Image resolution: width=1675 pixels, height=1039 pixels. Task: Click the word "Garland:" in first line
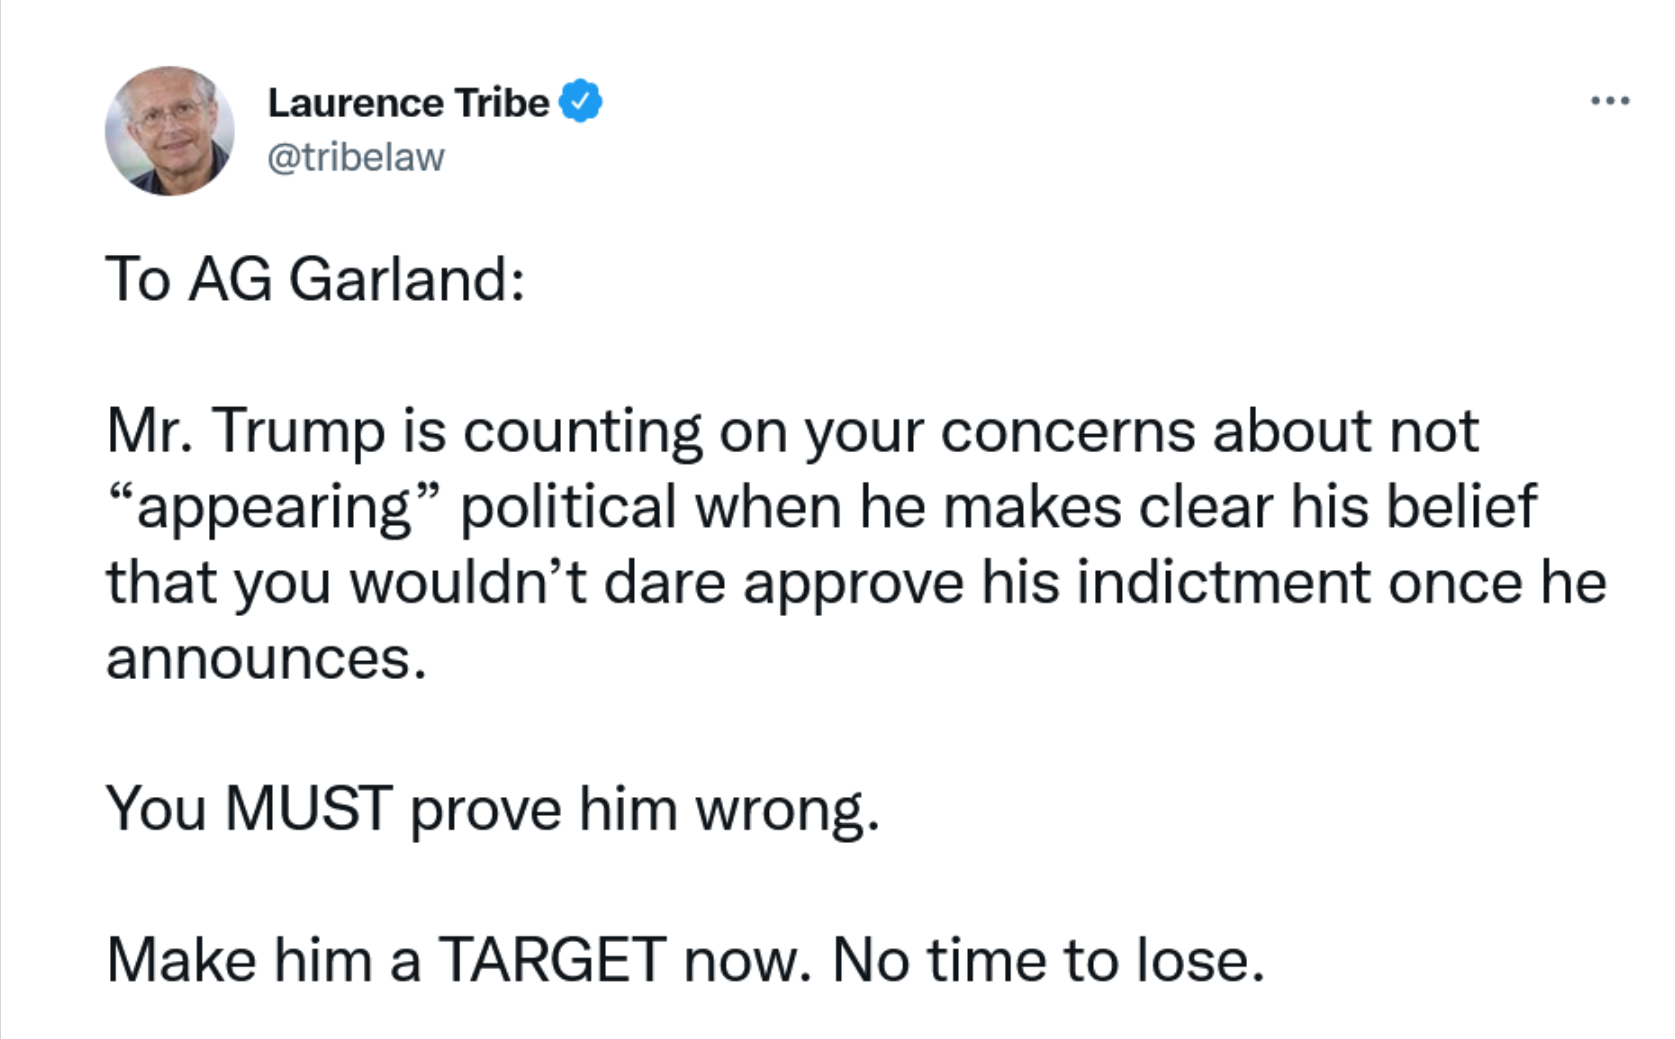[x=407, y=279]
